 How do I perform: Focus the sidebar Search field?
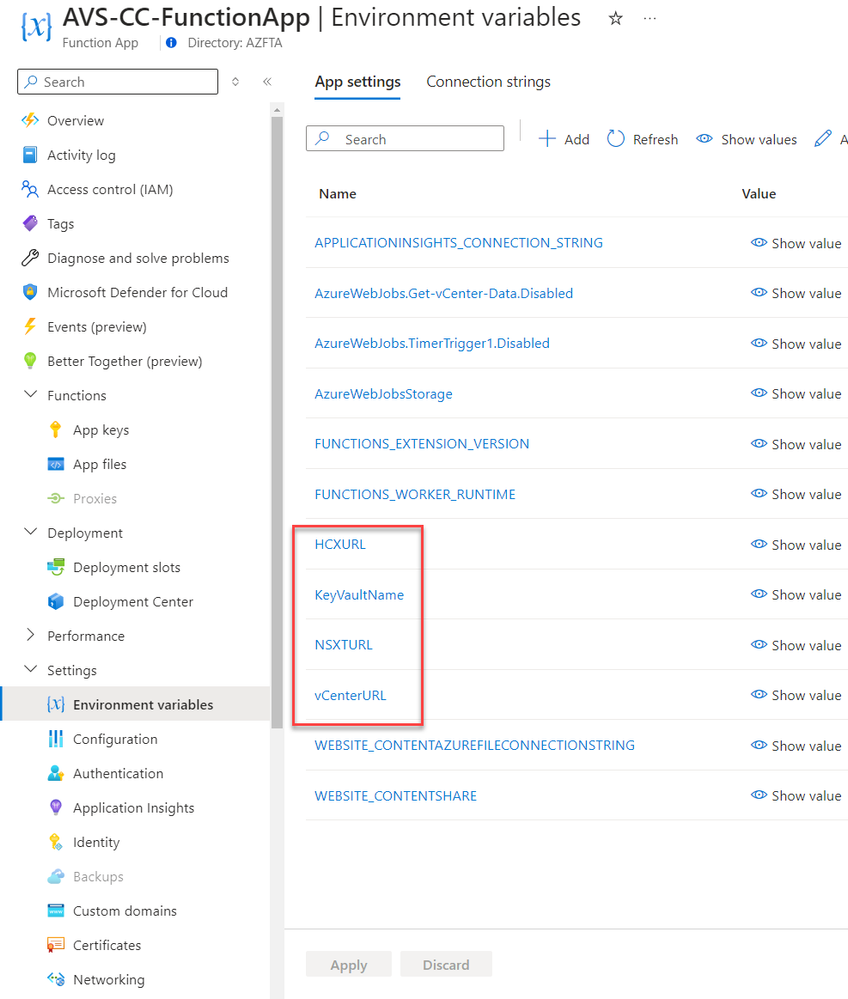point(118,82)
